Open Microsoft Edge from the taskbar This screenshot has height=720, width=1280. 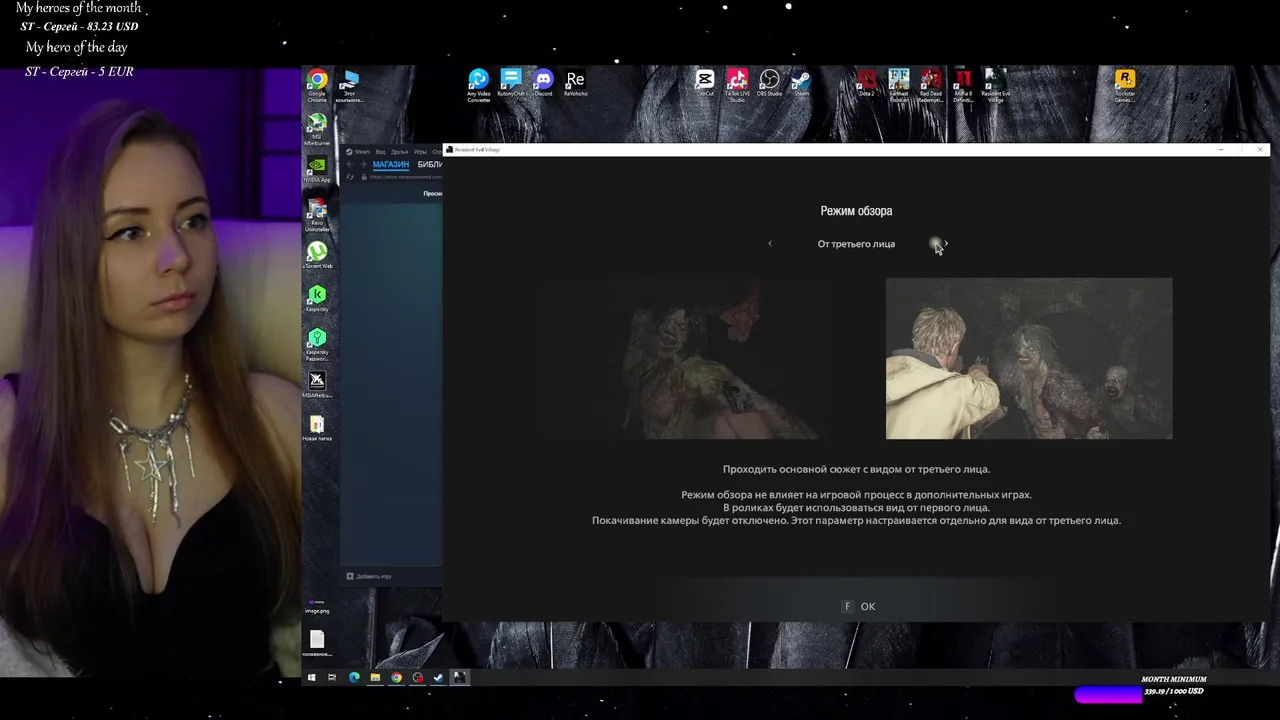354,677
